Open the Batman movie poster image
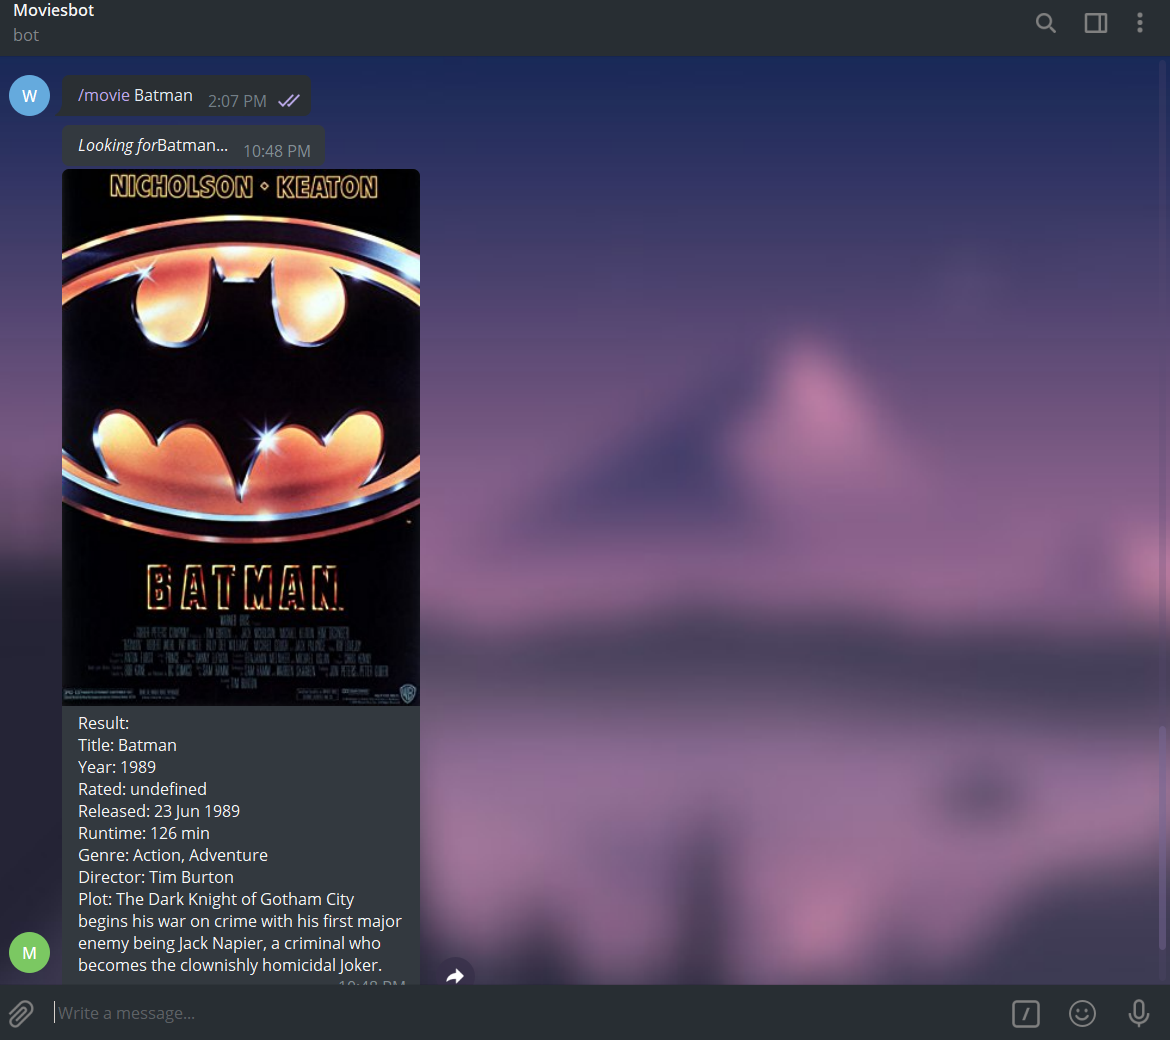1170x1040 pixels. [241, 437]
